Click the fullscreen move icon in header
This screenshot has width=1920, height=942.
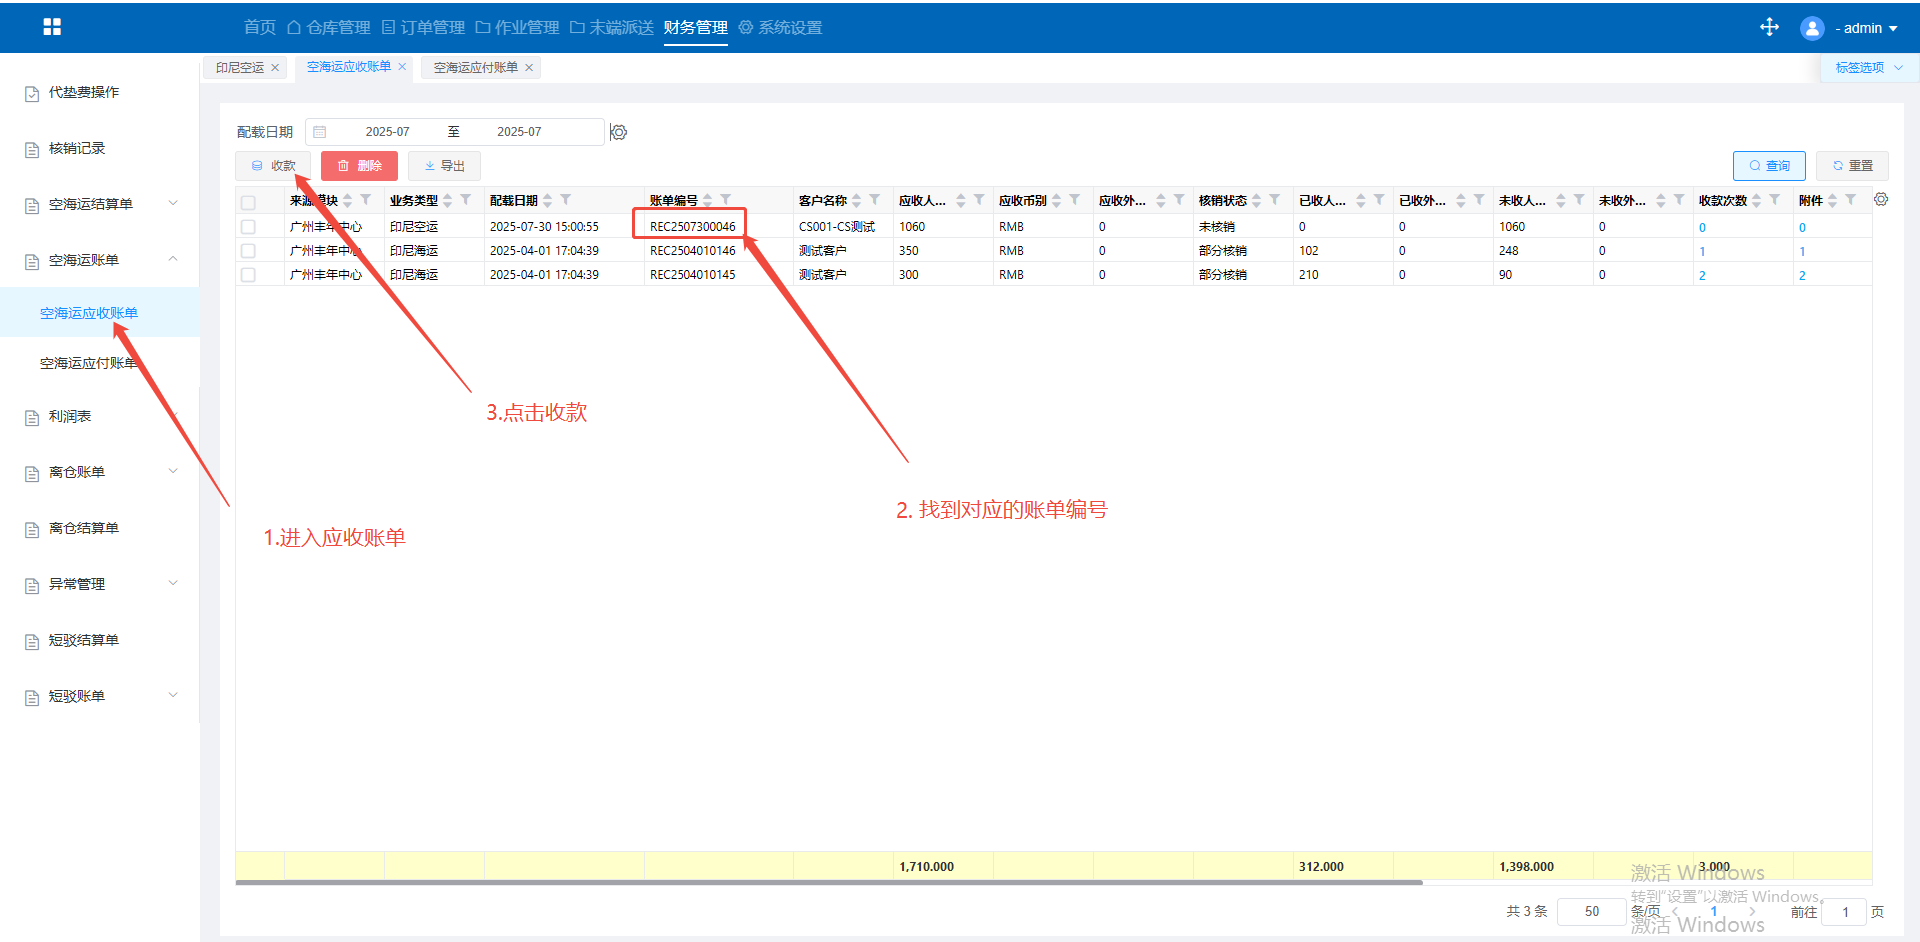click(x=1769, y=27)
